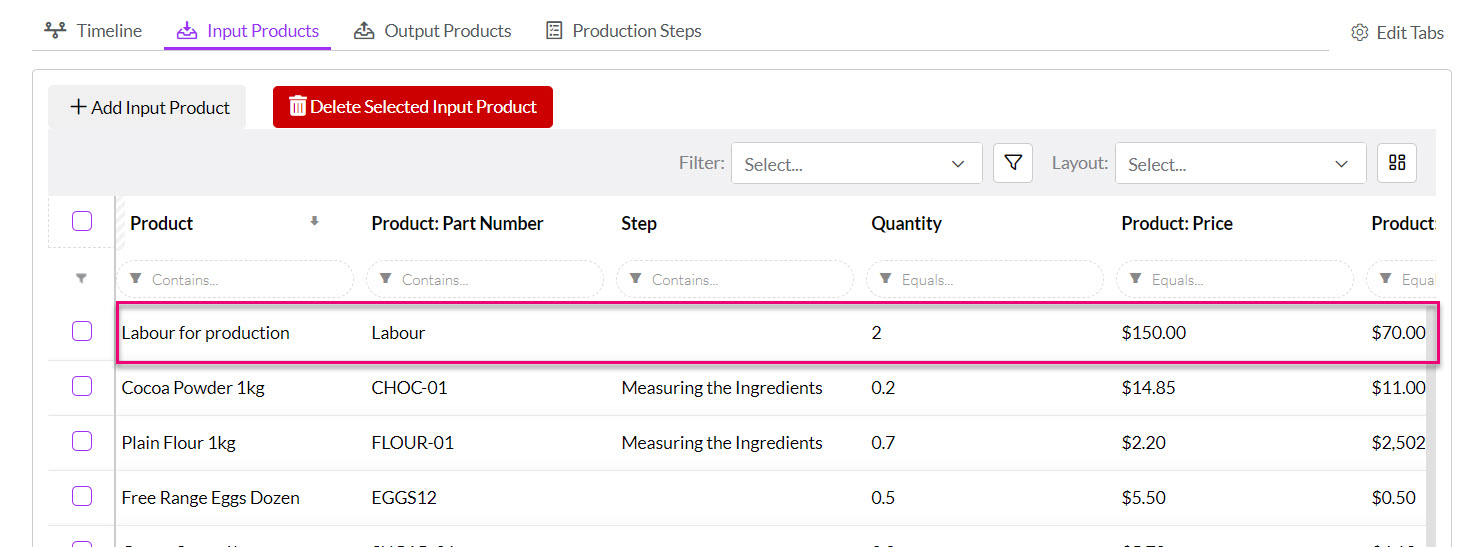
Task: Open the filter funnel icon button
Action: click(x=1012, y=163)
